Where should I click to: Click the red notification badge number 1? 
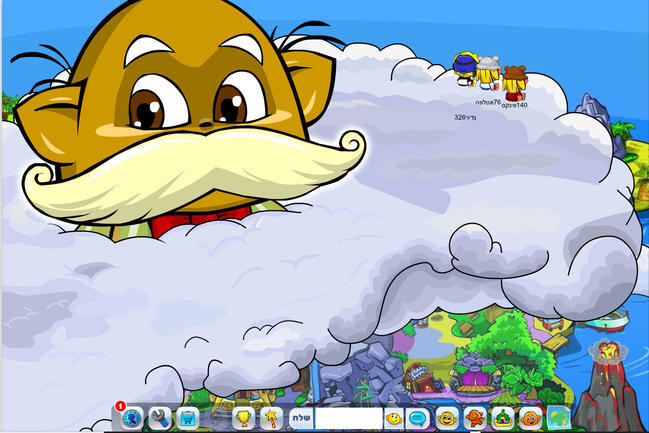click(x=120, y=406)
